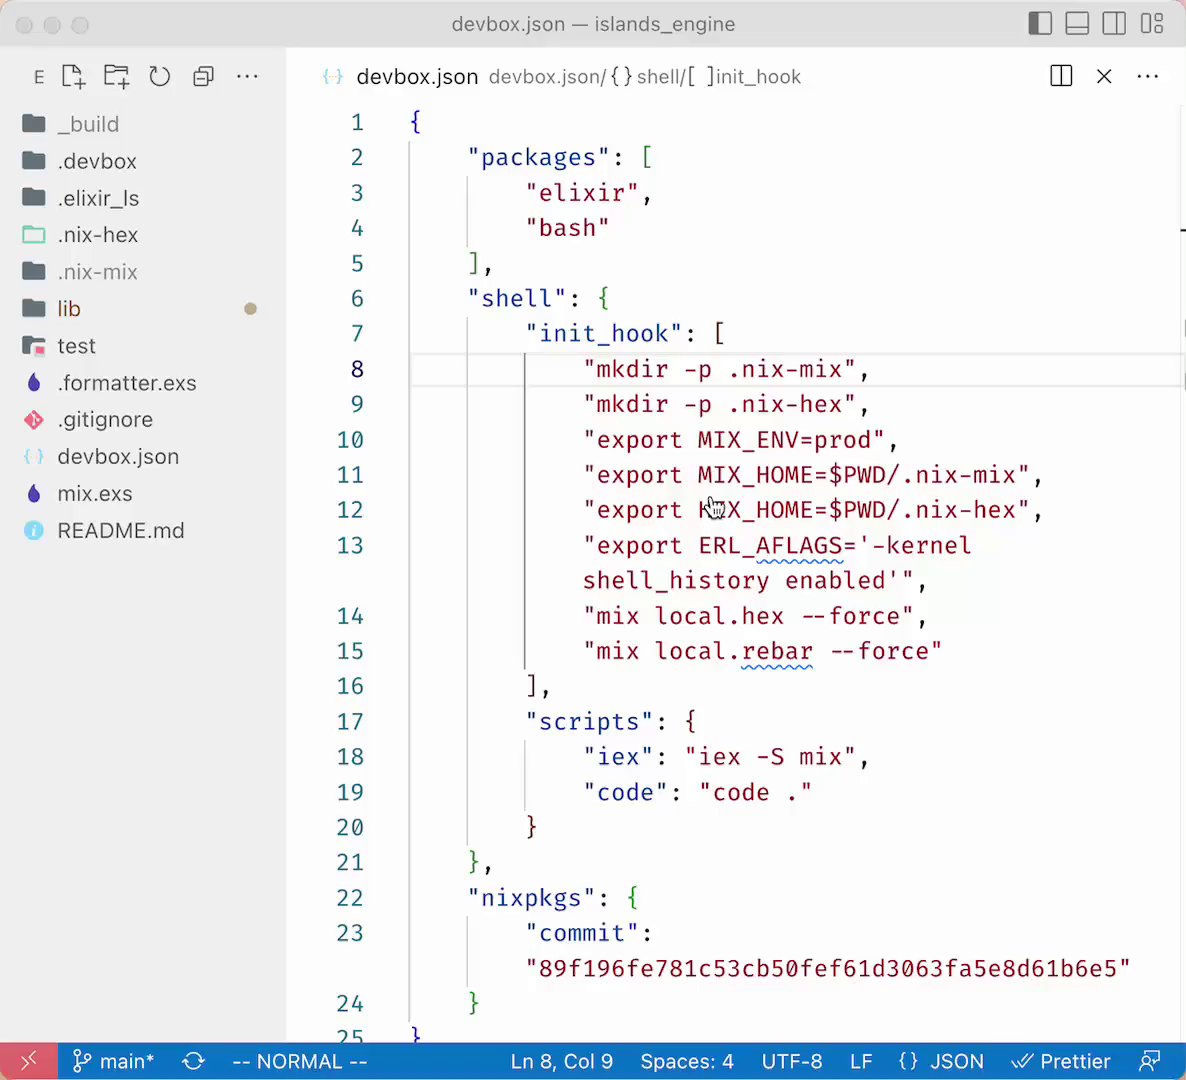Toggle the secondary side bar
Screen dimensions: 1186x1080
(x=1114, y=23)
